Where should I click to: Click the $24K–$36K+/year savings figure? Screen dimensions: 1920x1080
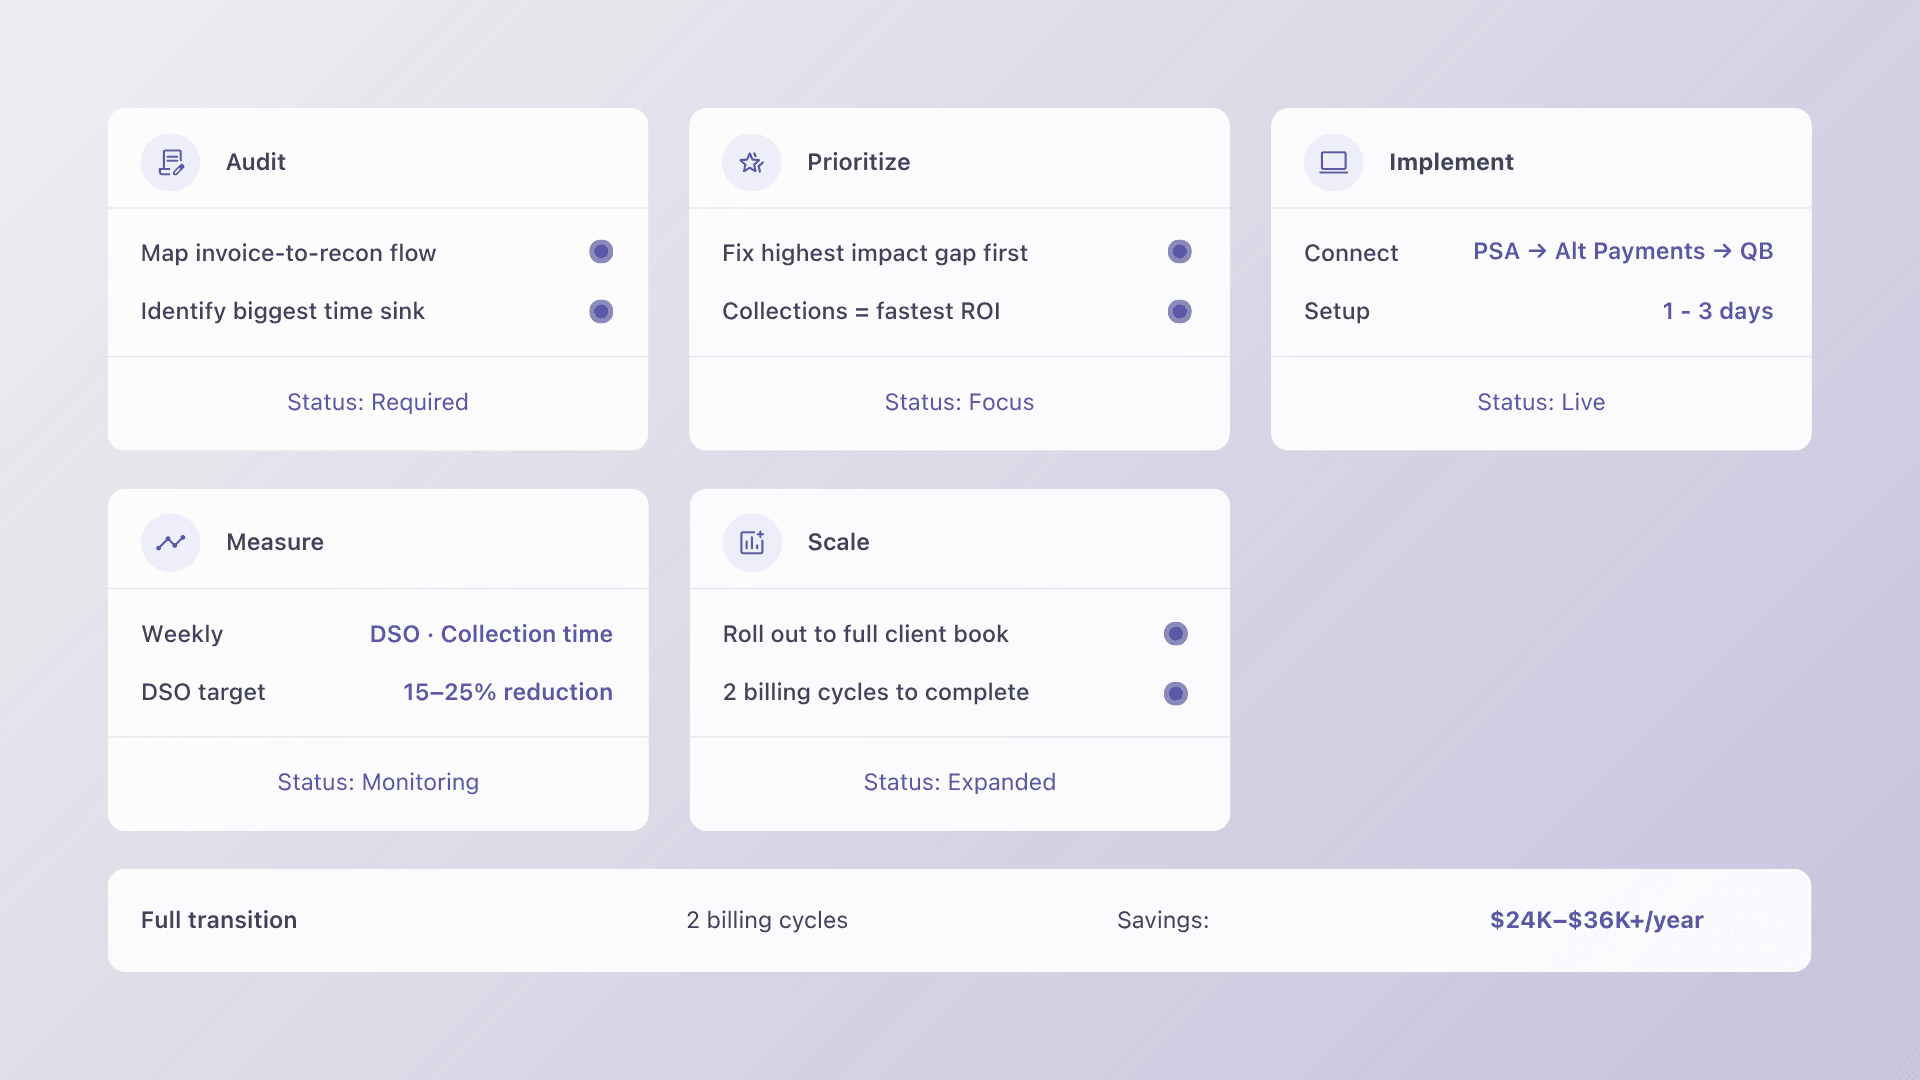click(x=1597, y=920)
